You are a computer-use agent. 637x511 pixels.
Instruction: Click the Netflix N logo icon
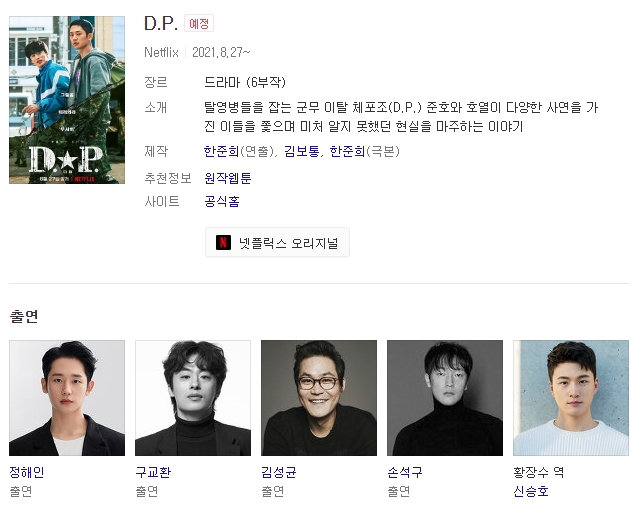(x=223, y=243)
